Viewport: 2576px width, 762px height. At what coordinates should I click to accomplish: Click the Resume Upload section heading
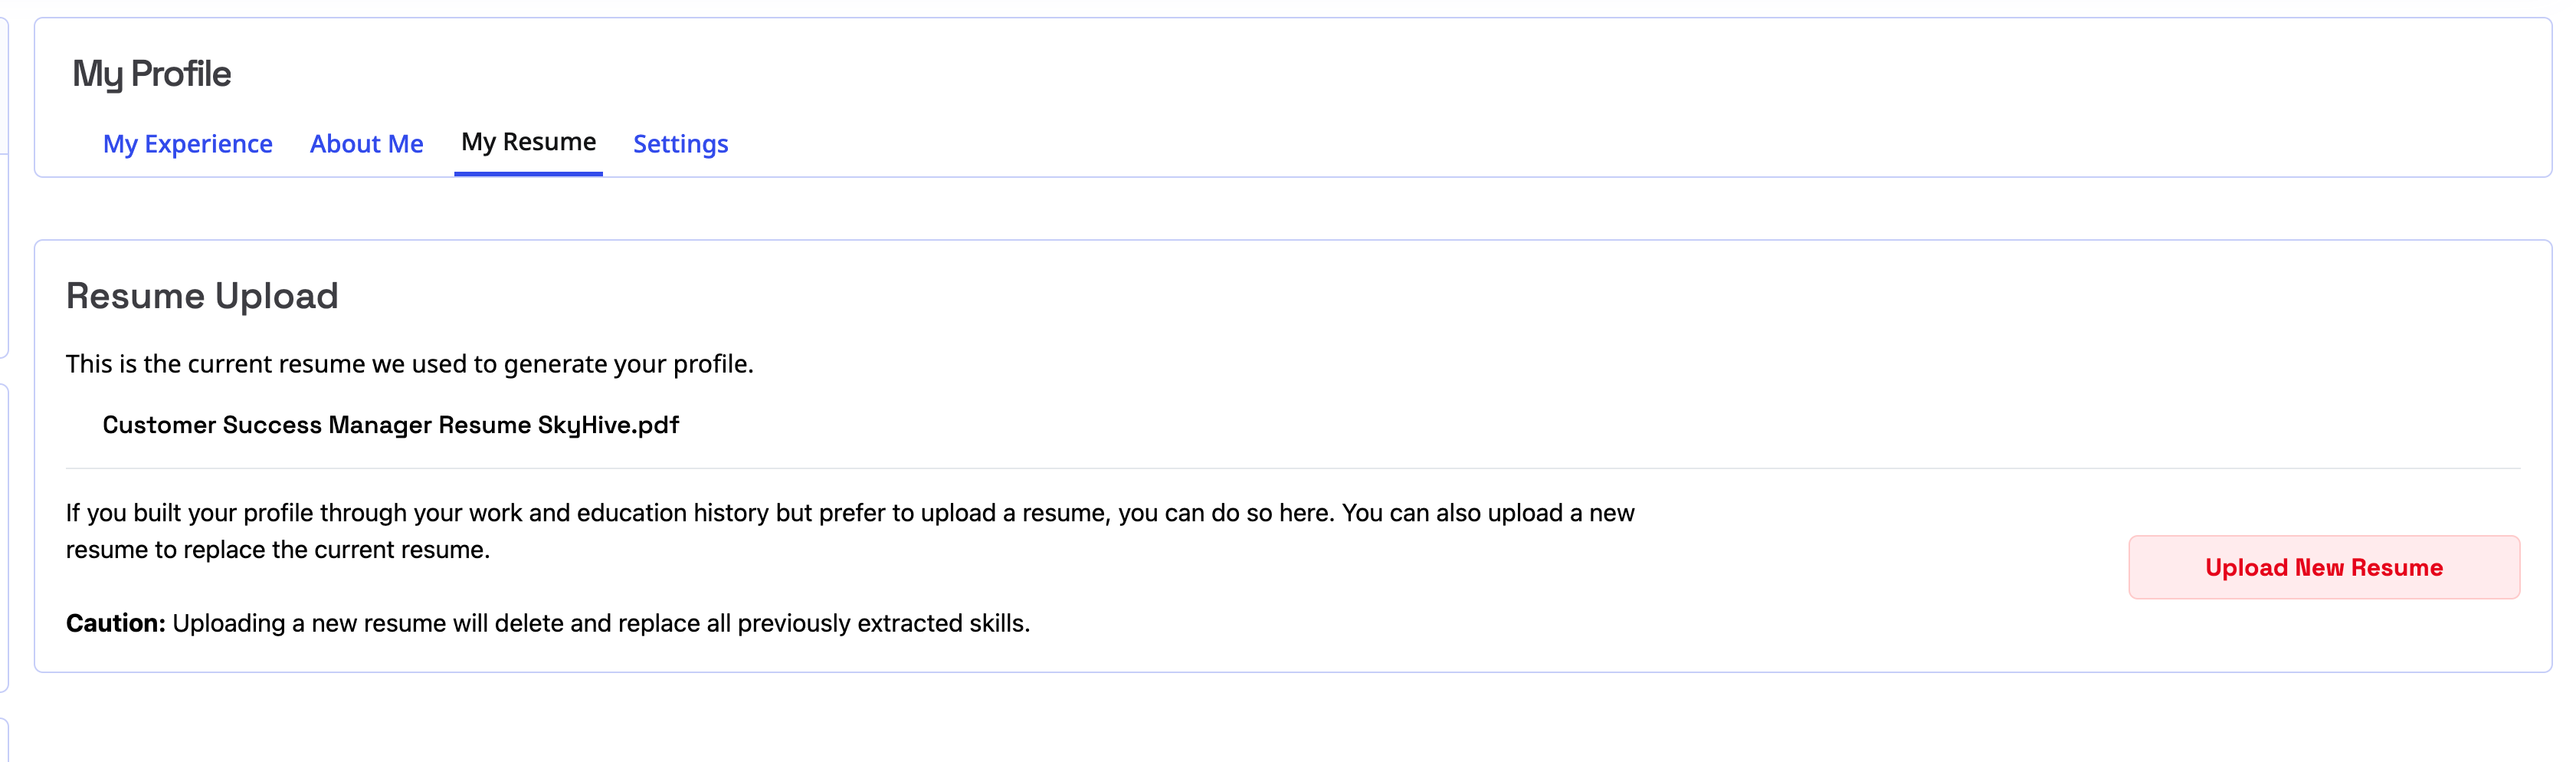[202, 296]
